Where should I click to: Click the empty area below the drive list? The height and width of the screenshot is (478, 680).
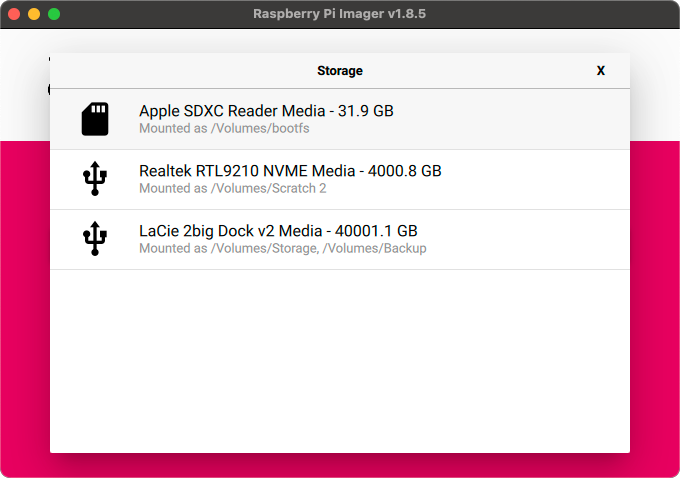pos(340,360)
